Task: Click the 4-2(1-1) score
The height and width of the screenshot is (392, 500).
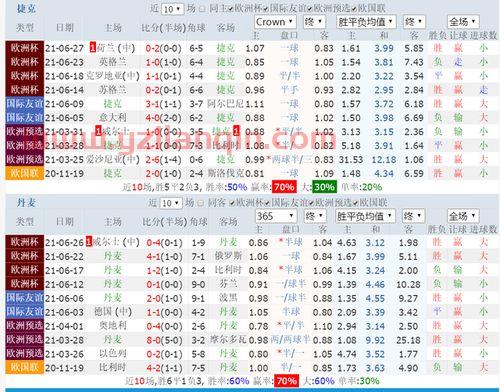Action: [164, 368]
